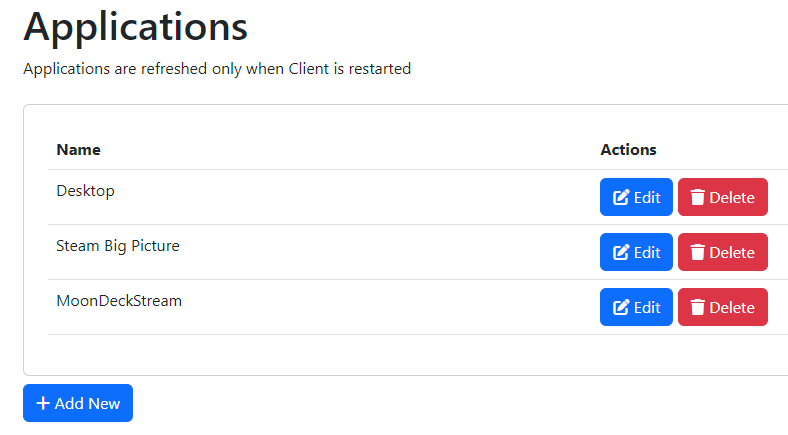
Task: Click the Name column header
Action: pos(78,150)
